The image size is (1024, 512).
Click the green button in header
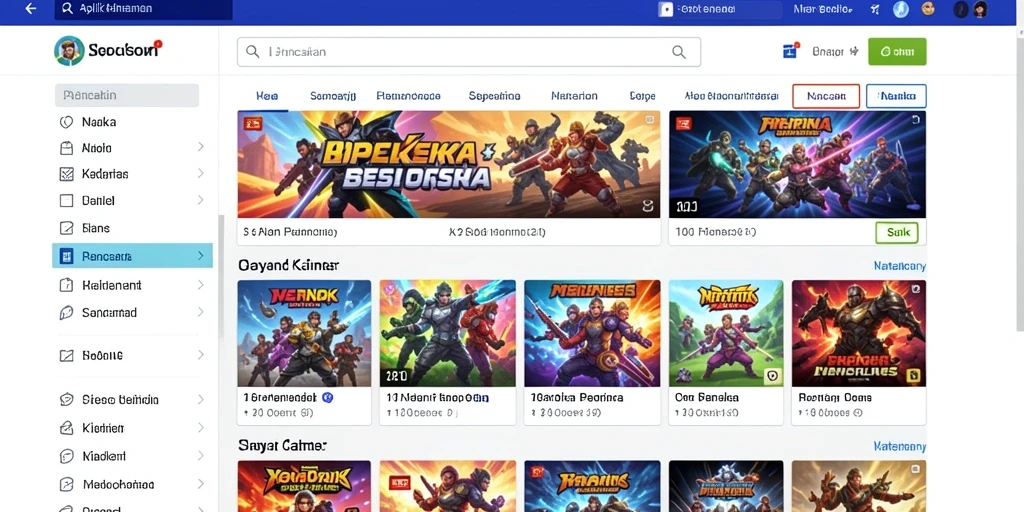[x=897, y=52]
